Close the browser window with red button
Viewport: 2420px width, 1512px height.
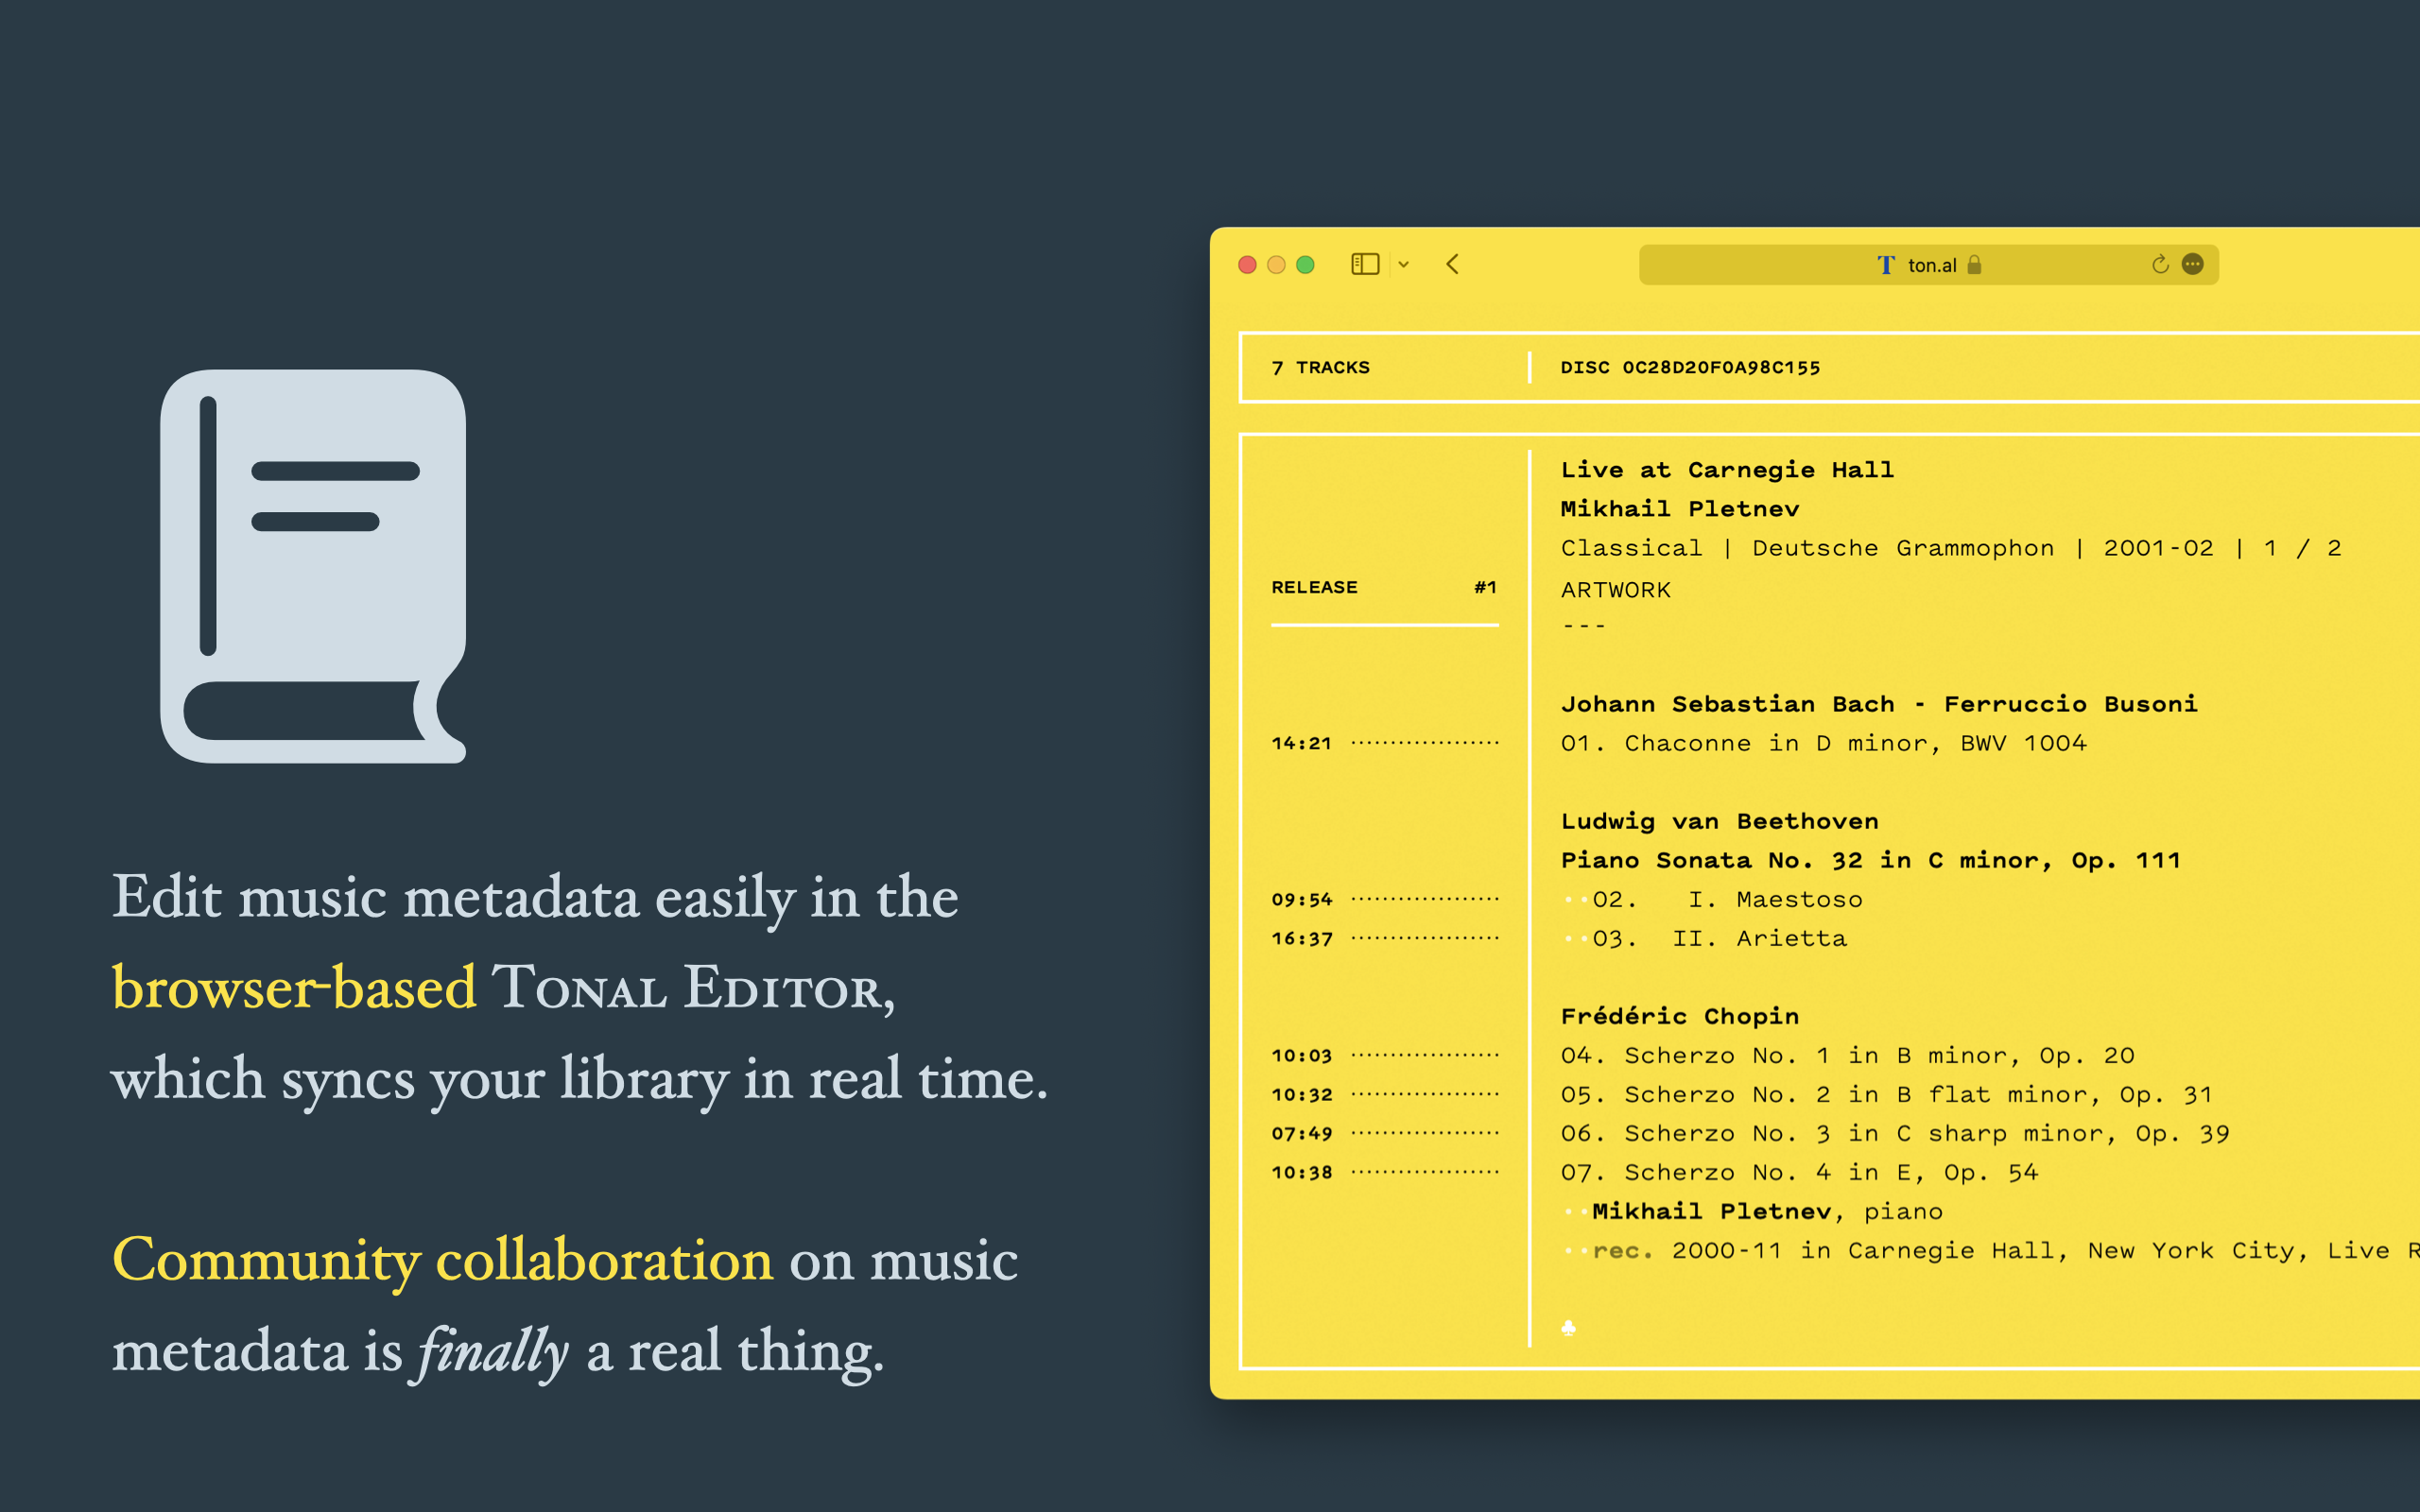point(1247,265)
